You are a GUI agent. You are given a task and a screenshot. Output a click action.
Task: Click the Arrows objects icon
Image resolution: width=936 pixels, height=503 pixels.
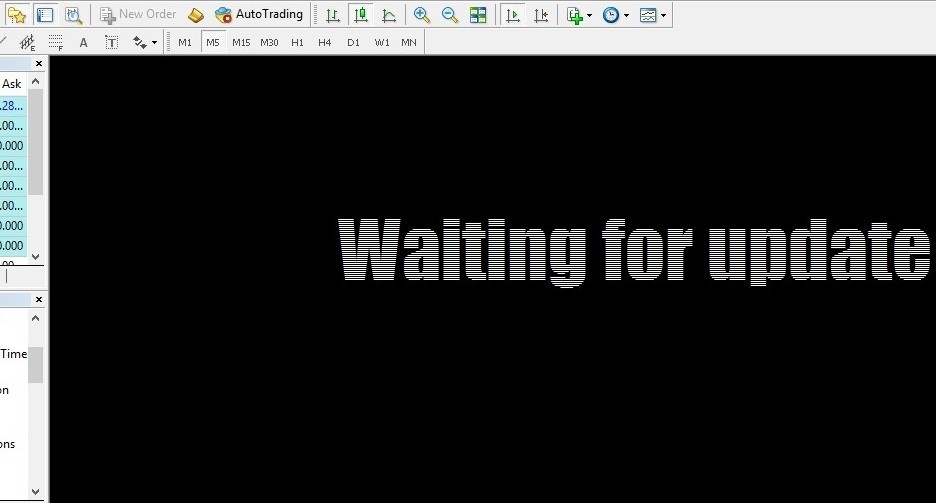pos(139,42)
